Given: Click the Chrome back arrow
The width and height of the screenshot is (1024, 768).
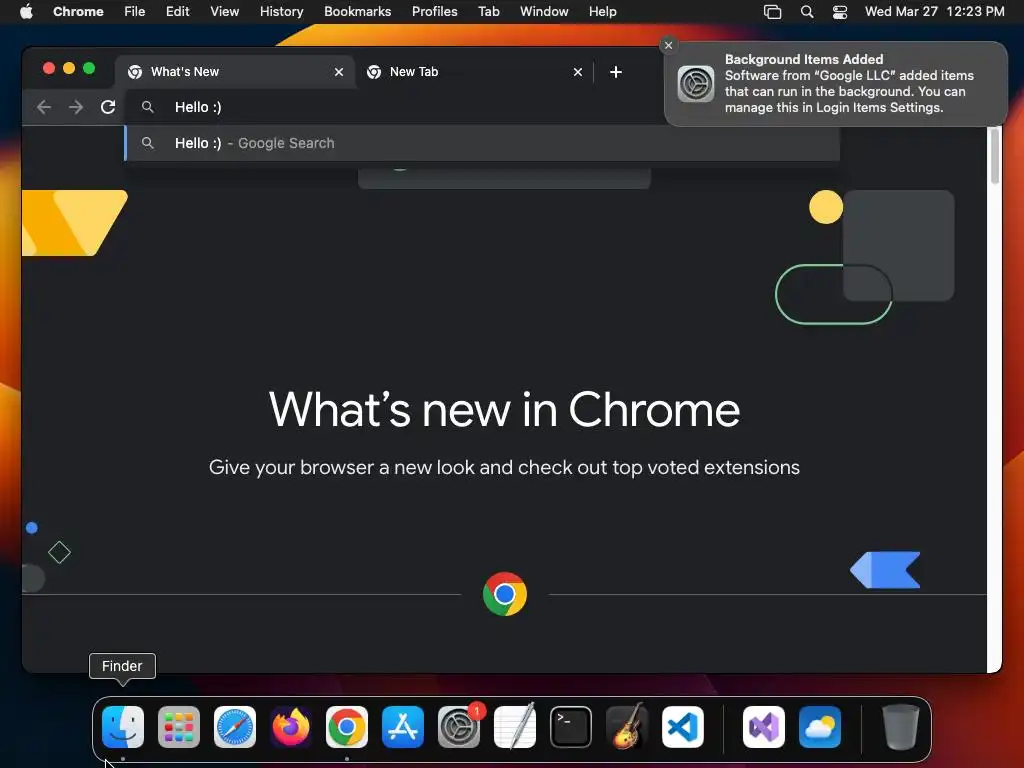Looking at the screenshot, I should pos(44,107).
